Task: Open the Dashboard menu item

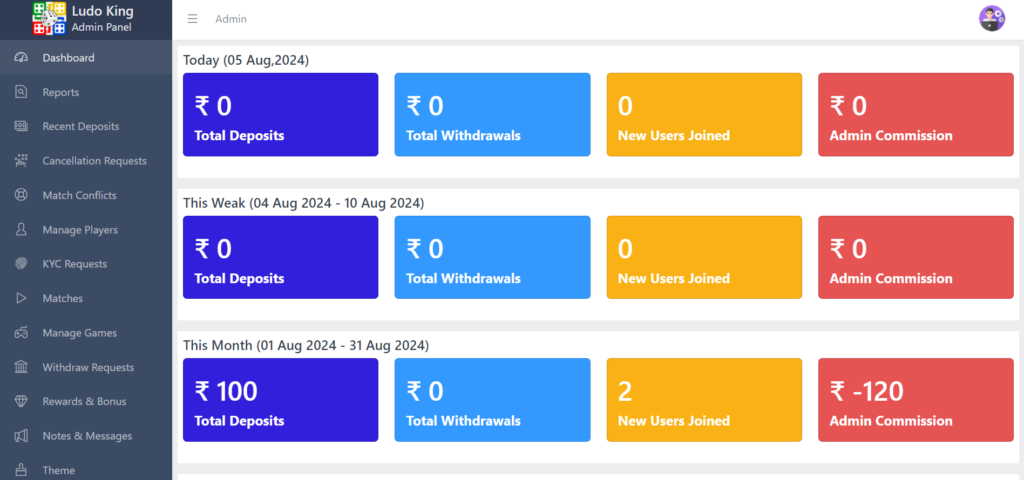Action: click(x=86, y=57)
